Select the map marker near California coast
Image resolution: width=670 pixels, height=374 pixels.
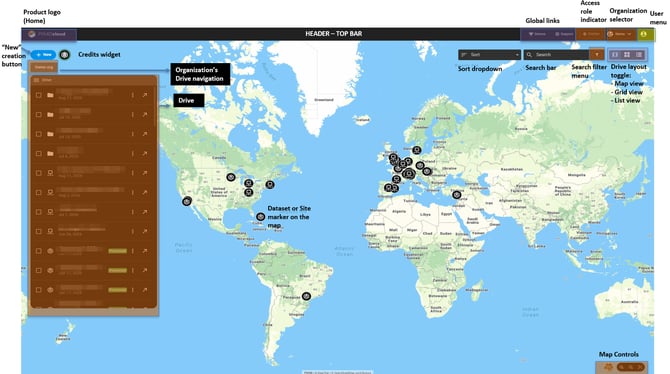[x=187, y=201]
